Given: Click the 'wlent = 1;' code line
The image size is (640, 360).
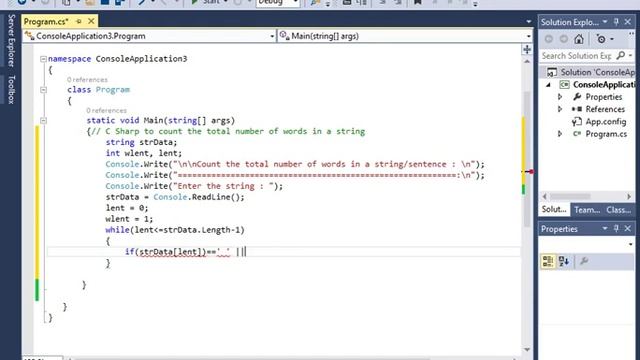Looking at the screenshot, I should 129,219.
